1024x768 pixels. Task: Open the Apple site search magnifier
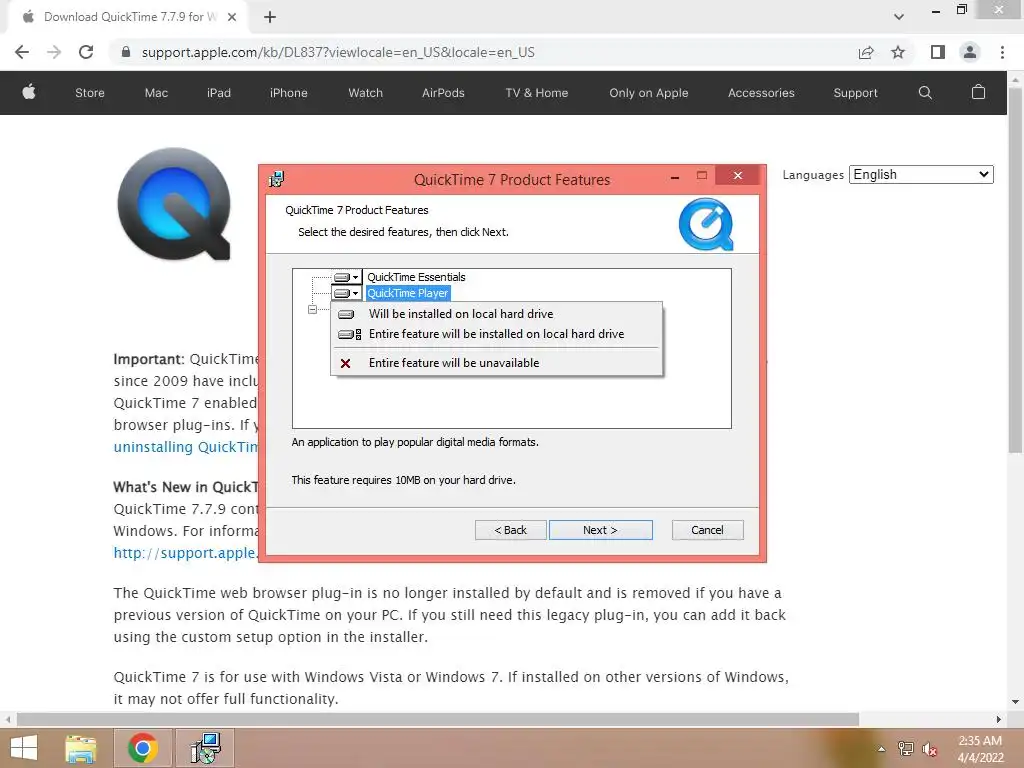coord(925,93)
